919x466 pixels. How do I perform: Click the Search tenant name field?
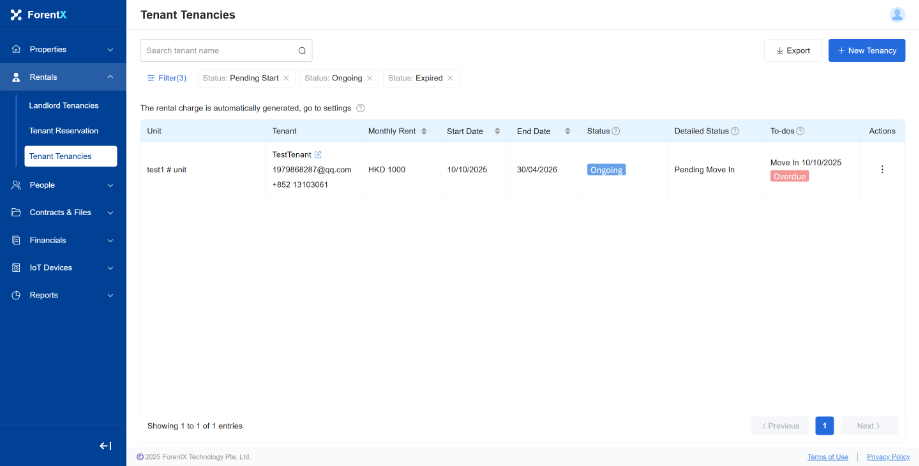pos(220,51)
